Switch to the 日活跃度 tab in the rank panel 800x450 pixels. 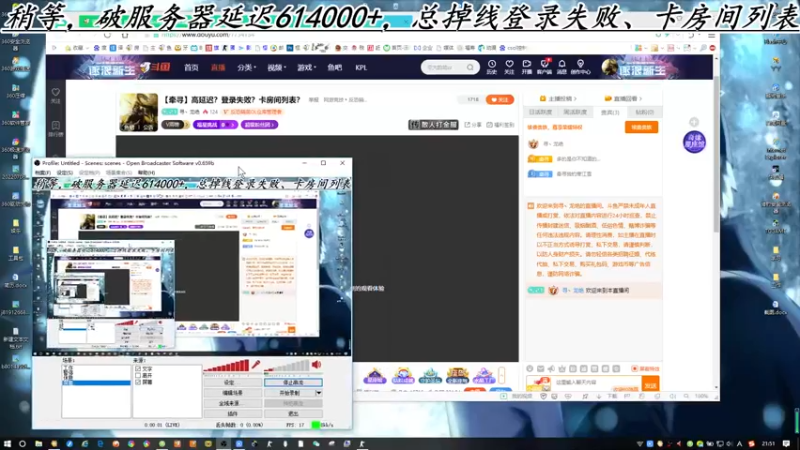pos(540,112)
